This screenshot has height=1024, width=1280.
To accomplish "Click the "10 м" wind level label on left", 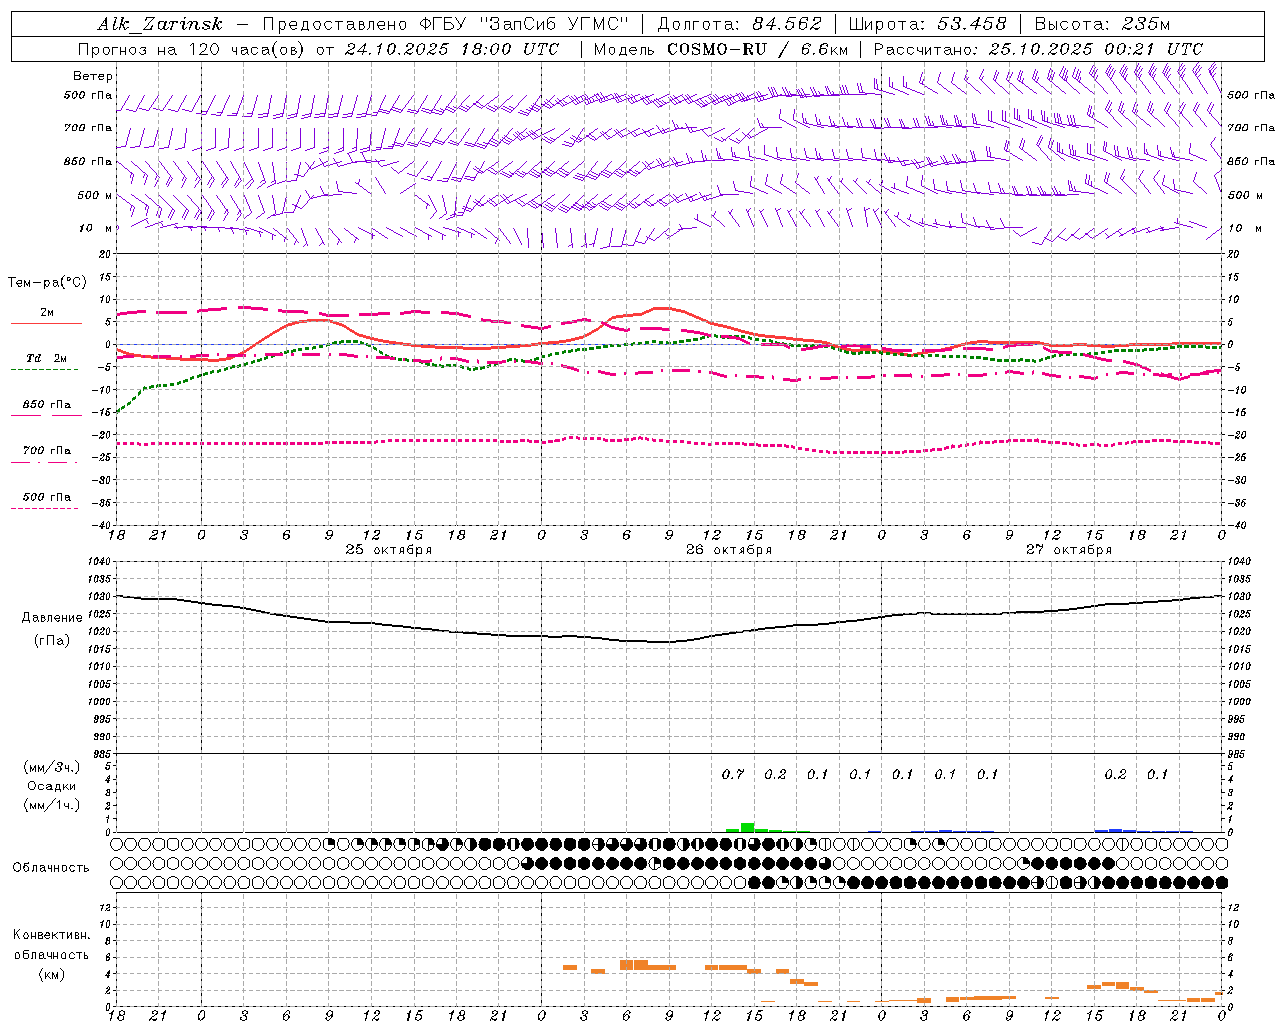I will click(96, 228).
